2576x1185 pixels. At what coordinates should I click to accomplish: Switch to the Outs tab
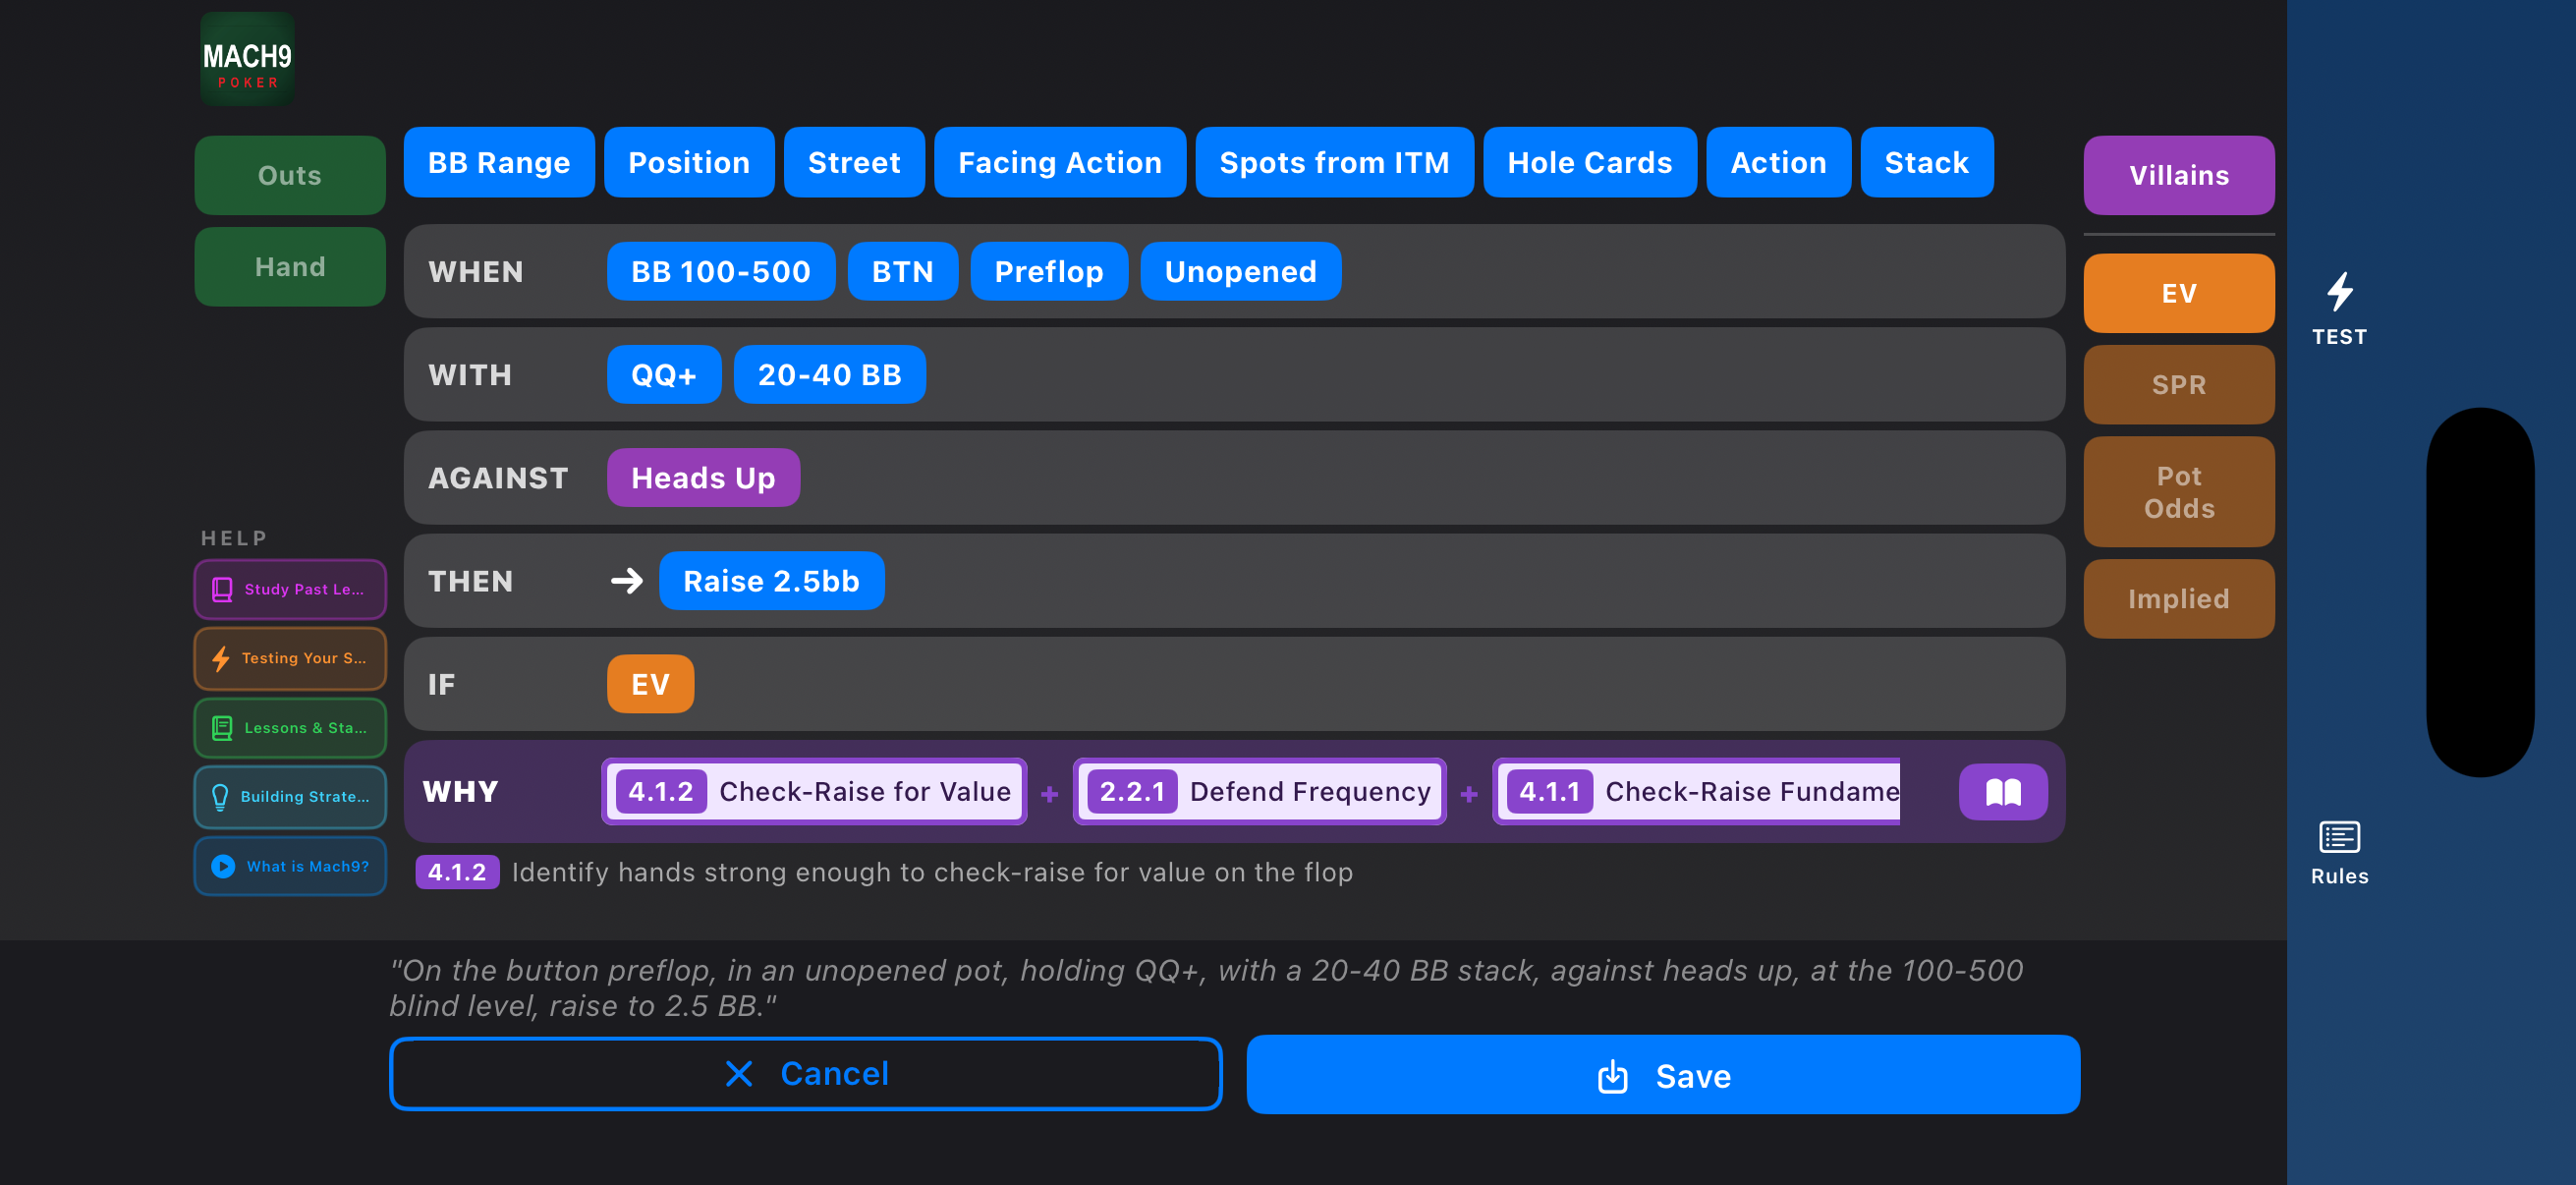pyautogui.click(x=290, y=175)
